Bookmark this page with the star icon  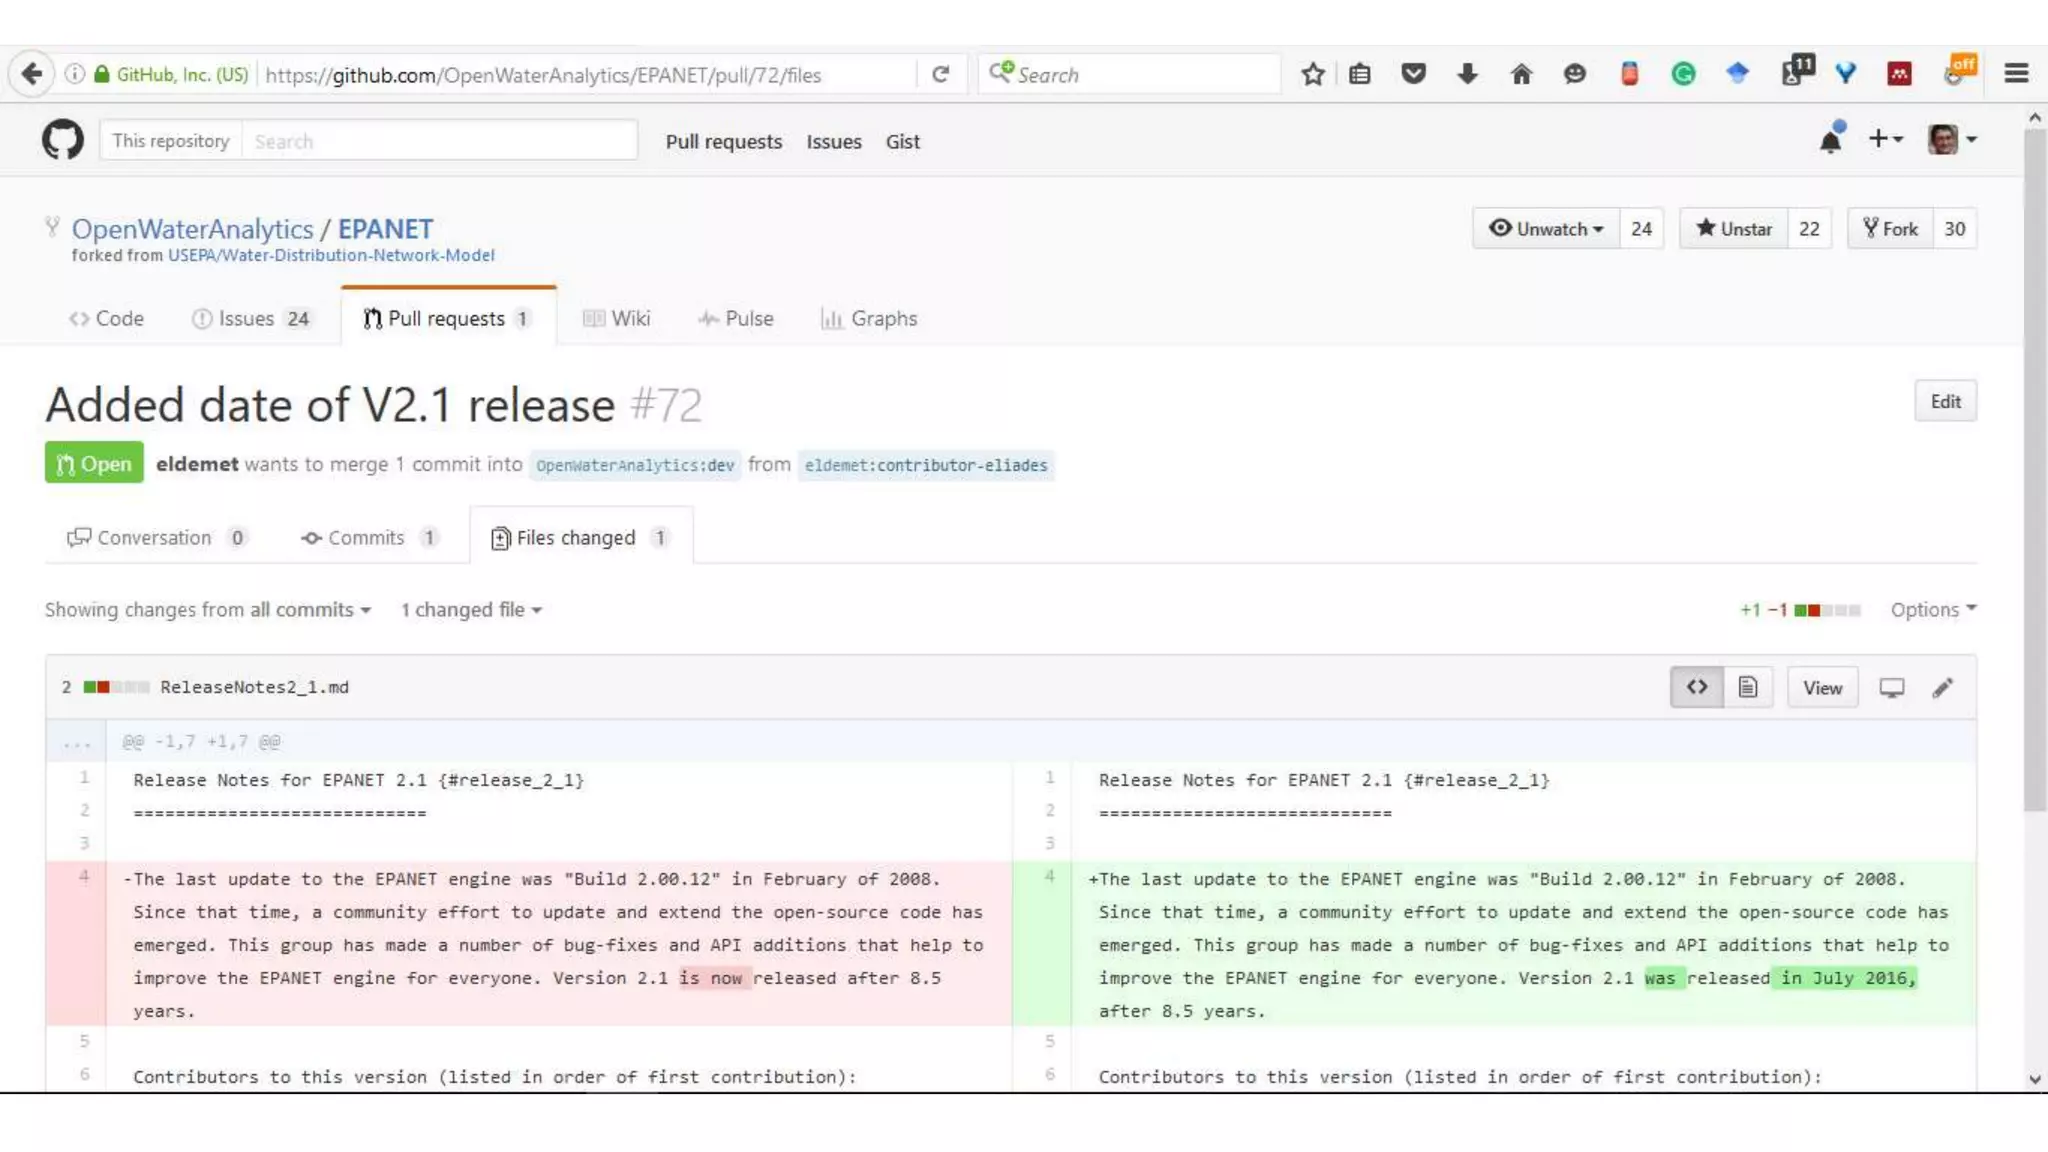(x=1313, y=74)
